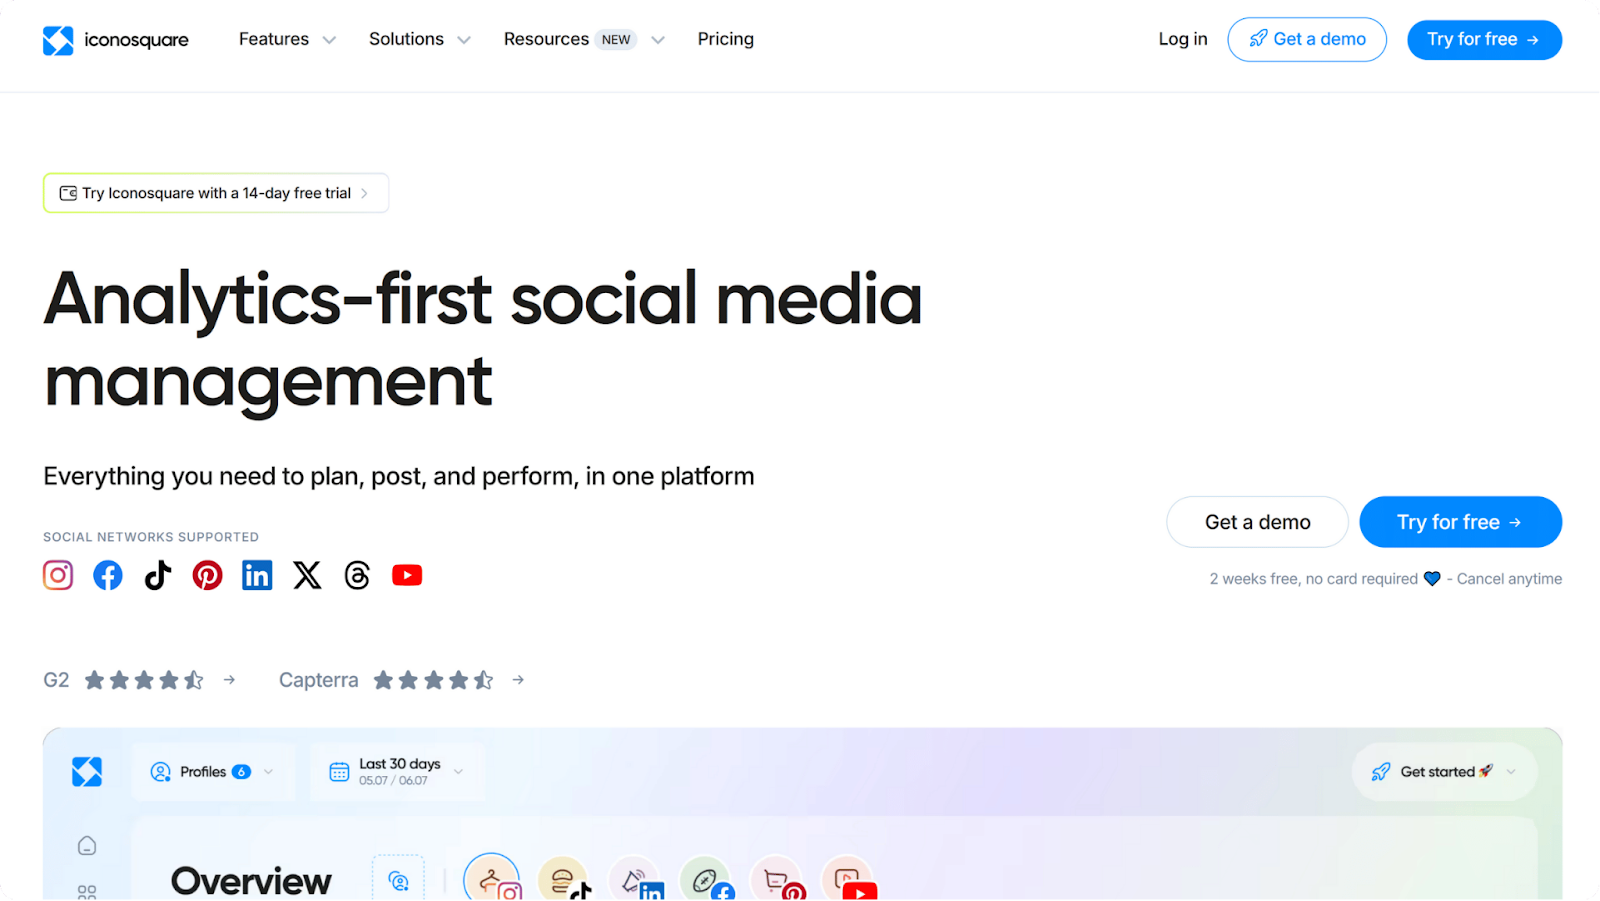Click the Iconosquare logo in the navbar
Screen dimensions: 1600x901
(115, 40)
